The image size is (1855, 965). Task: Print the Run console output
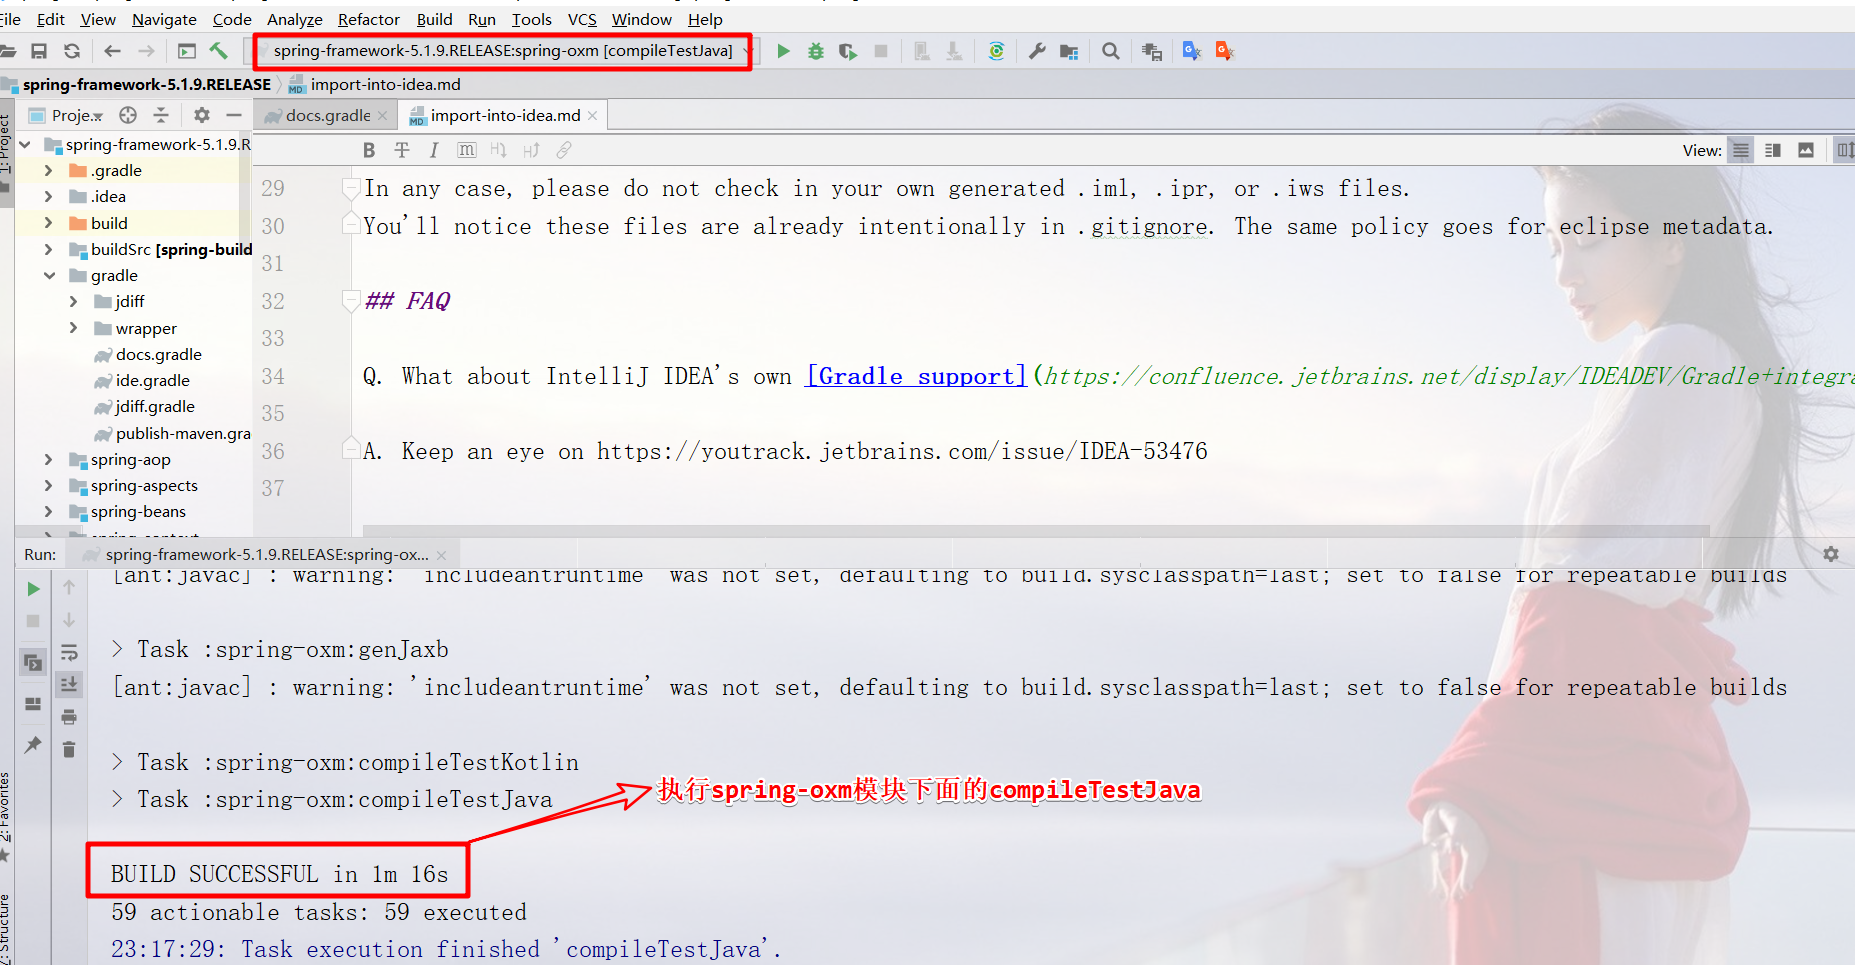point(69,717)
